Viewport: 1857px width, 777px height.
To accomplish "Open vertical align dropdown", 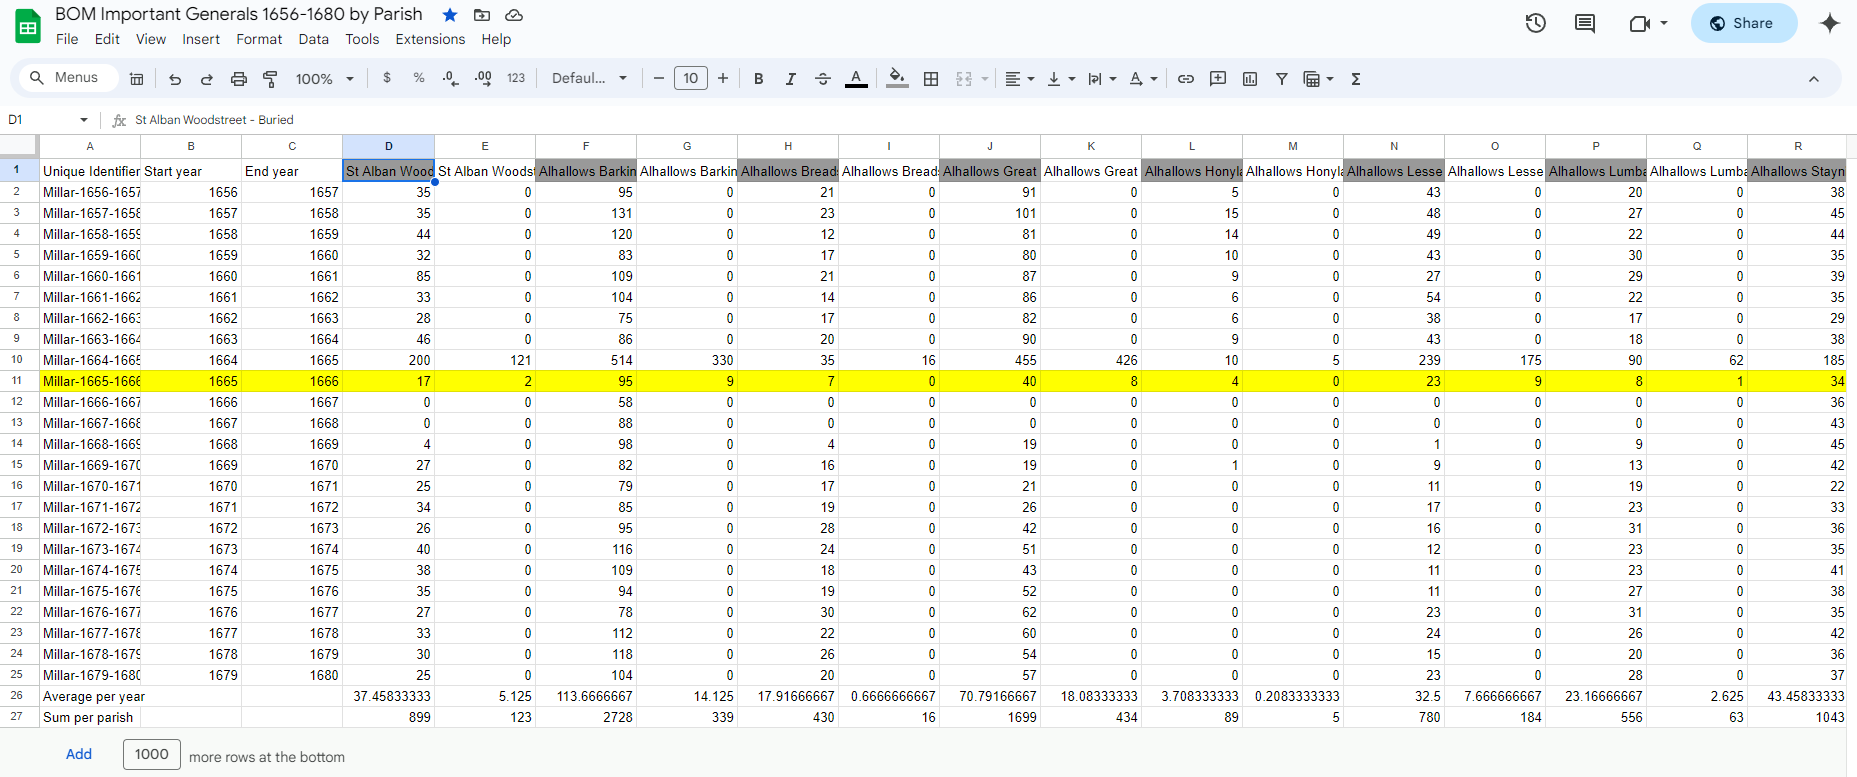I will pos(1061,79).
